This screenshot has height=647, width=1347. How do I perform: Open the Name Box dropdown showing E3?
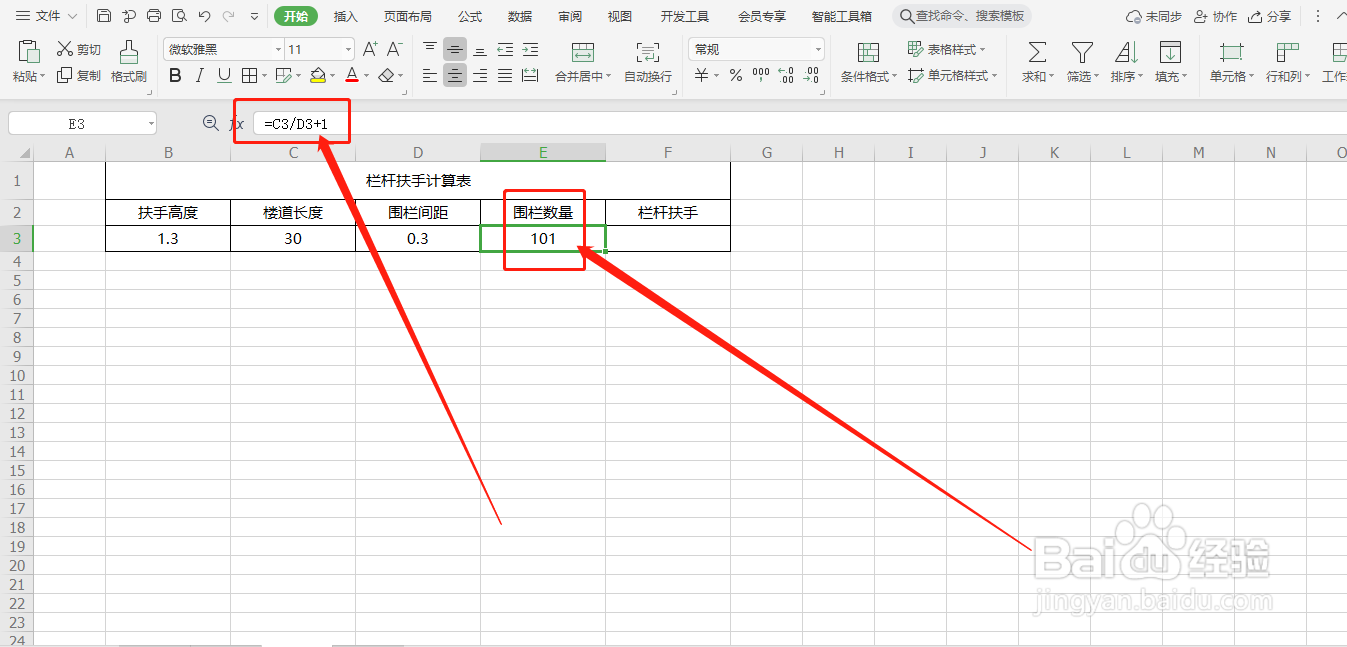click(x=151, y=123)
